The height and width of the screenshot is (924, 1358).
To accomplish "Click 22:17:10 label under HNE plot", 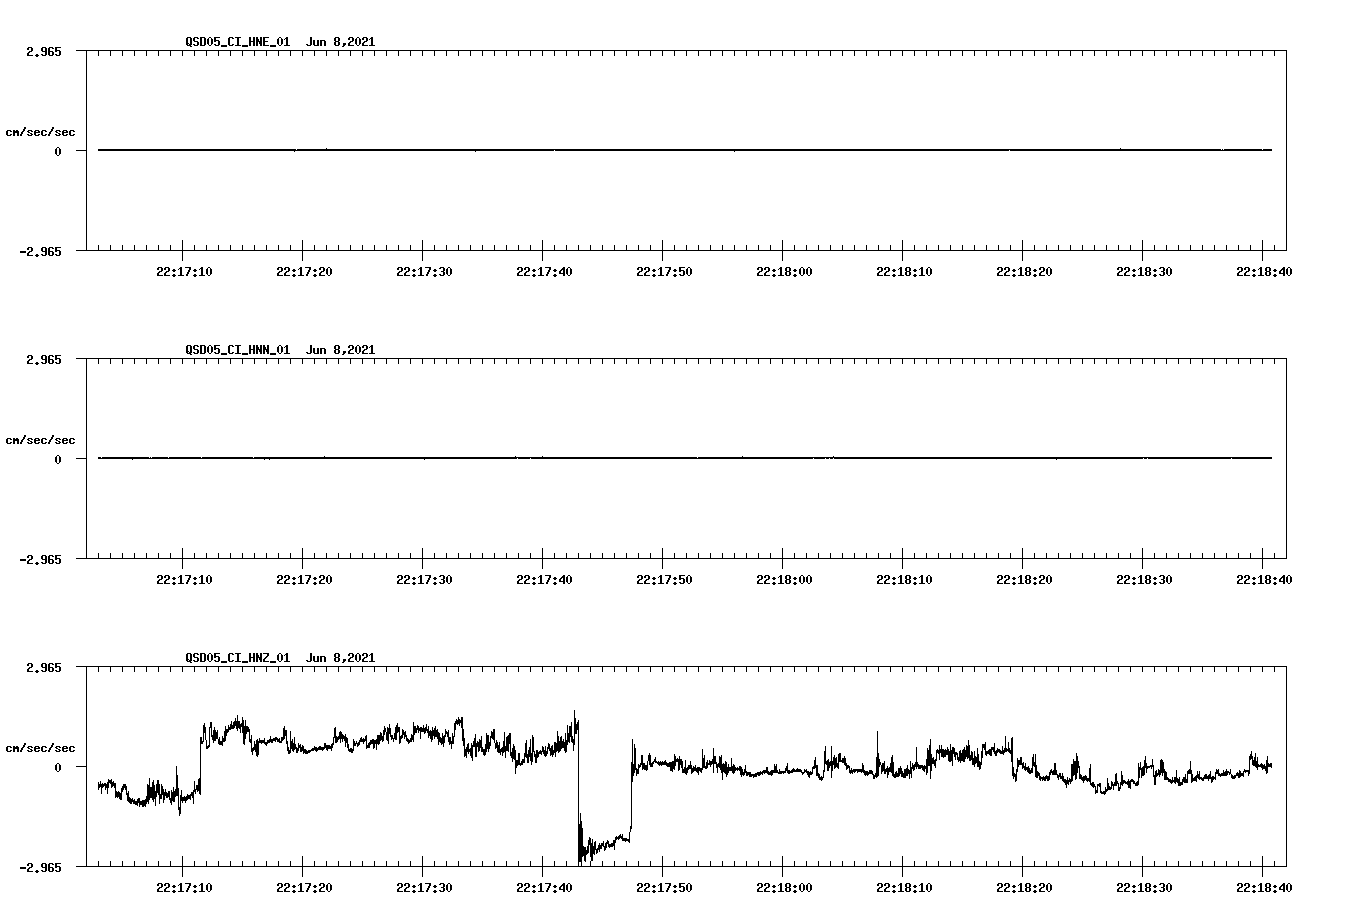I will [184, 272].
